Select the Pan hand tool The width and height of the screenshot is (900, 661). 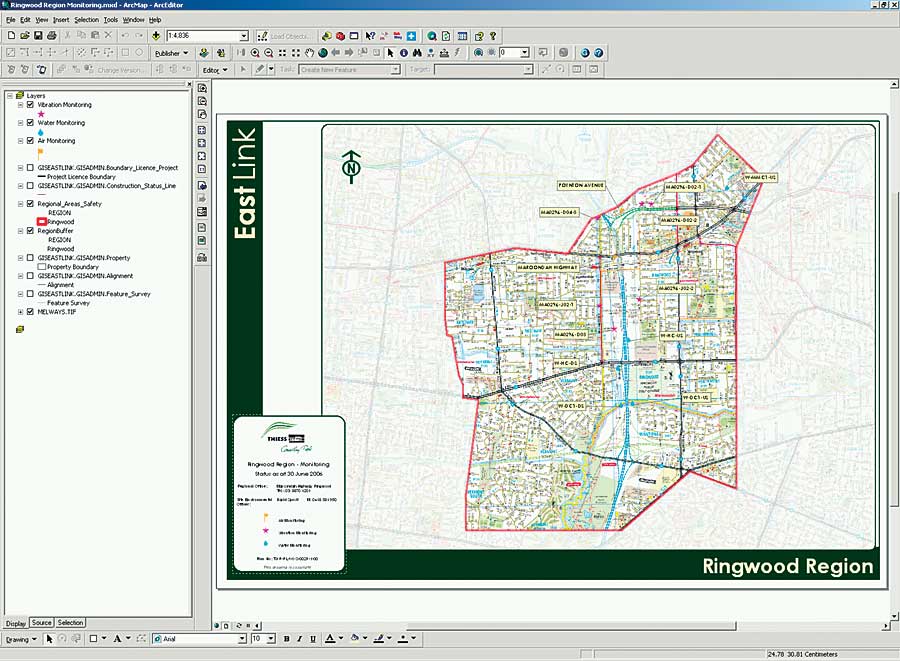tap(310, 52)
